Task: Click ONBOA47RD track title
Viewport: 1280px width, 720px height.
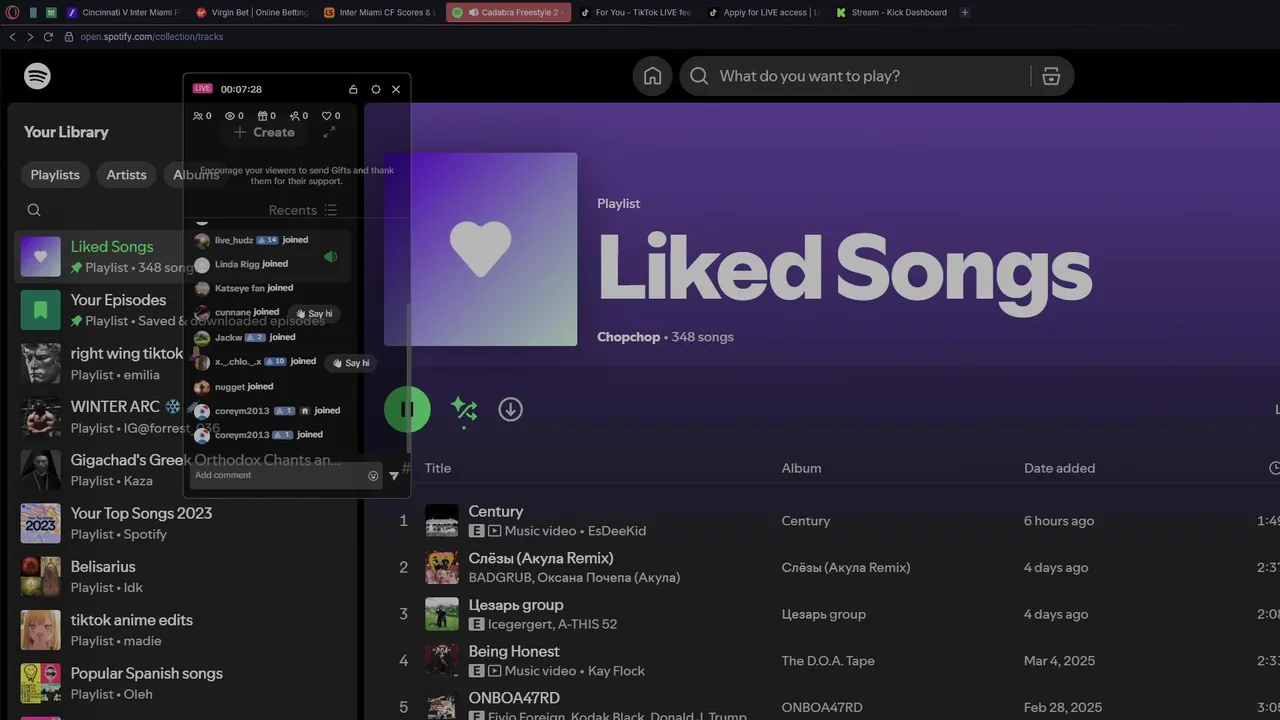Action: (514, 698)
